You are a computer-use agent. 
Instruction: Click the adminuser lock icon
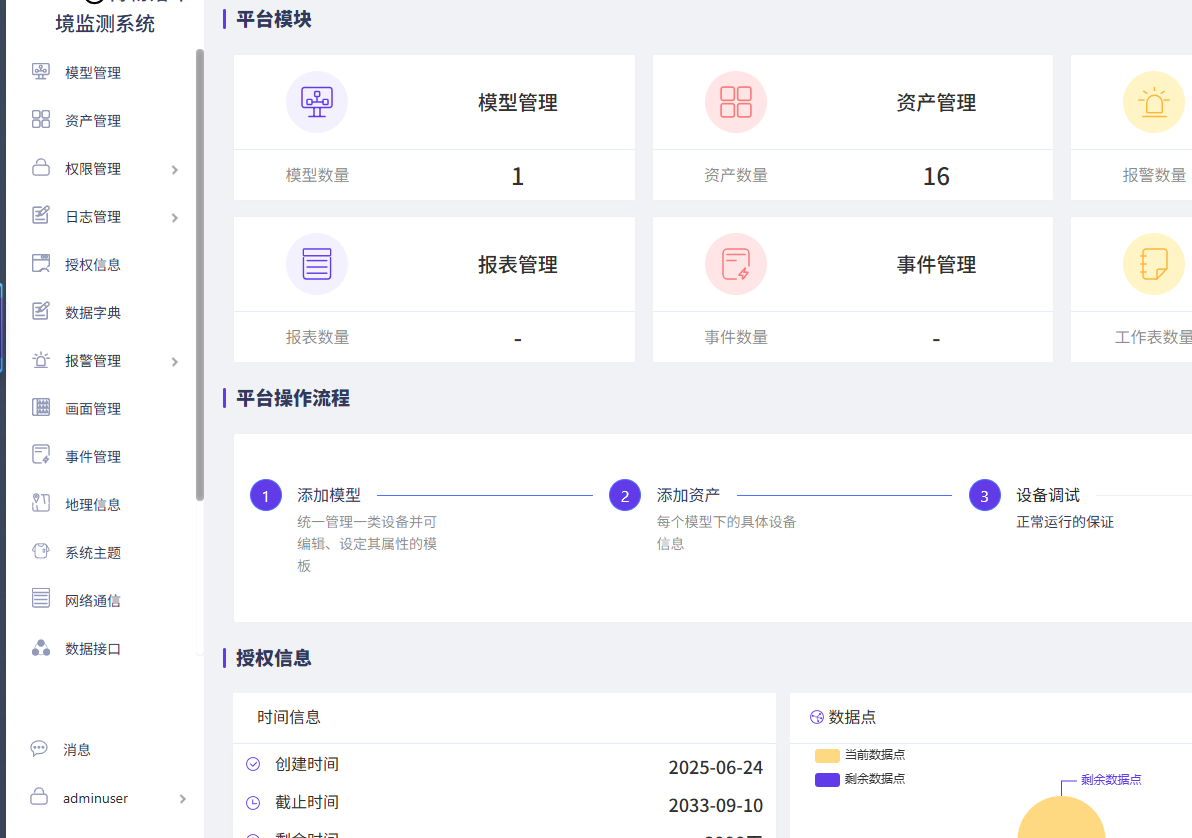coord(39,796)
